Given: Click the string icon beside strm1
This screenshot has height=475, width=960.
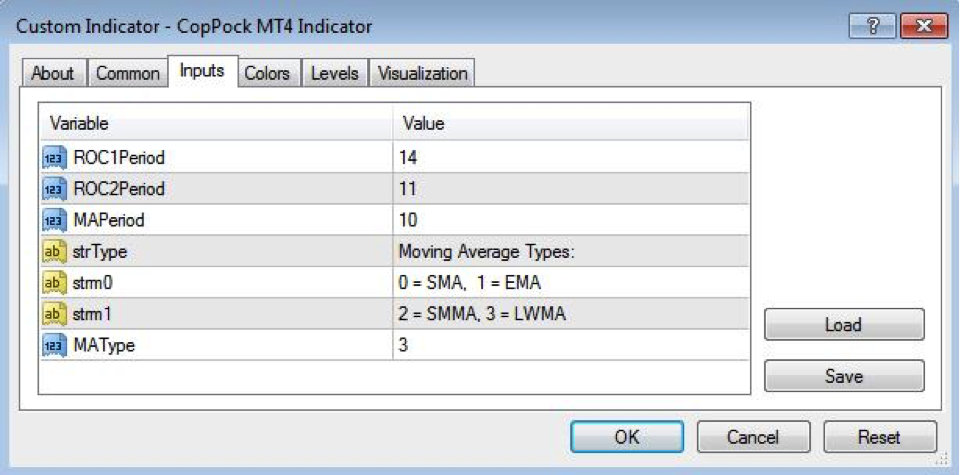Looking at the screenshot, I should point(54,314).
